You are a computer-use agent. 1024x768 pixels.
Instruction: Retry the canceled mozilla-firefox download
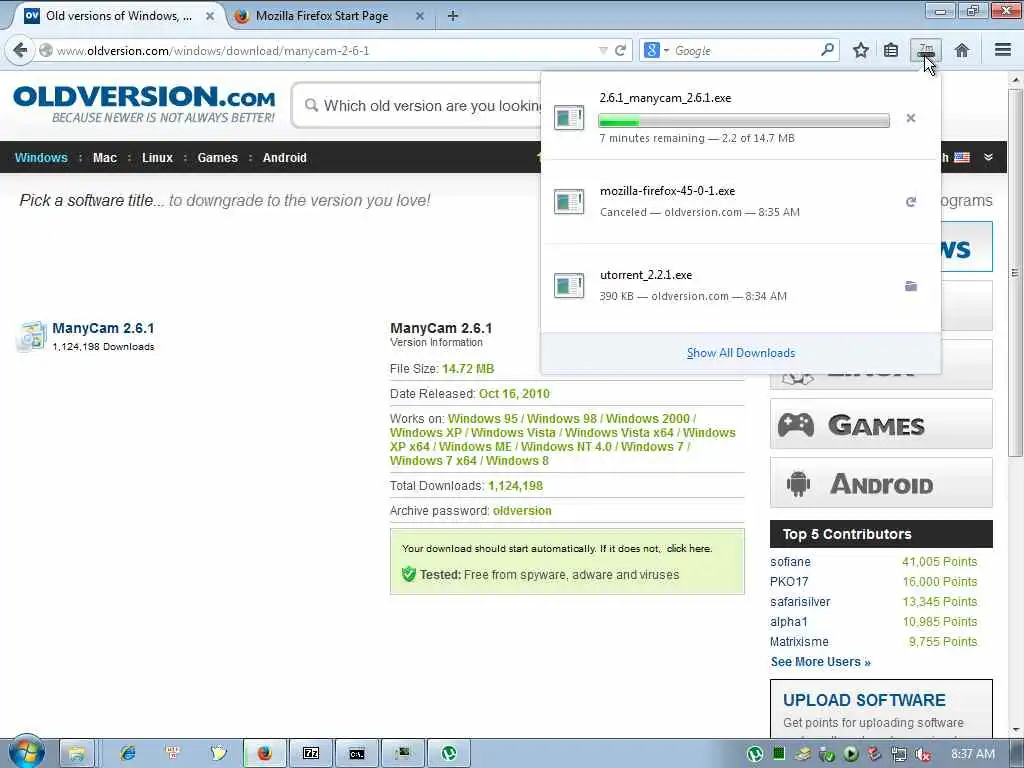tap(910, 202)
